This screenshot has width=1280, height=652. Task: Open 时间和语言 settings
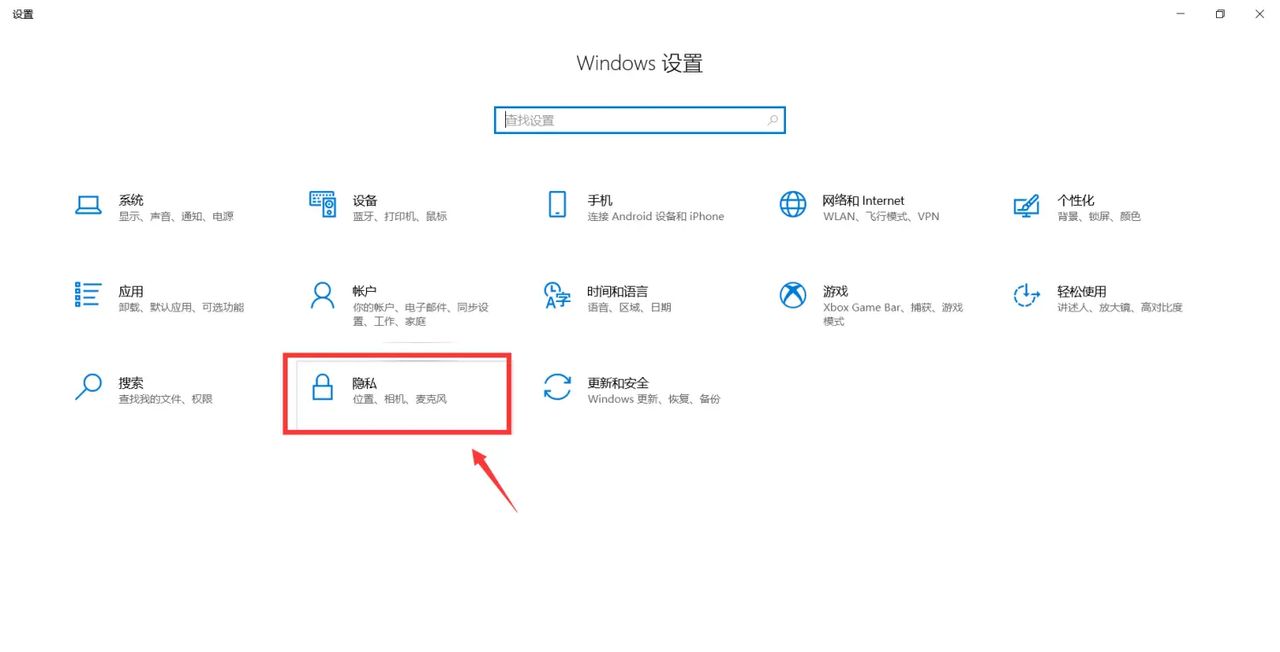tap(557, 295)
